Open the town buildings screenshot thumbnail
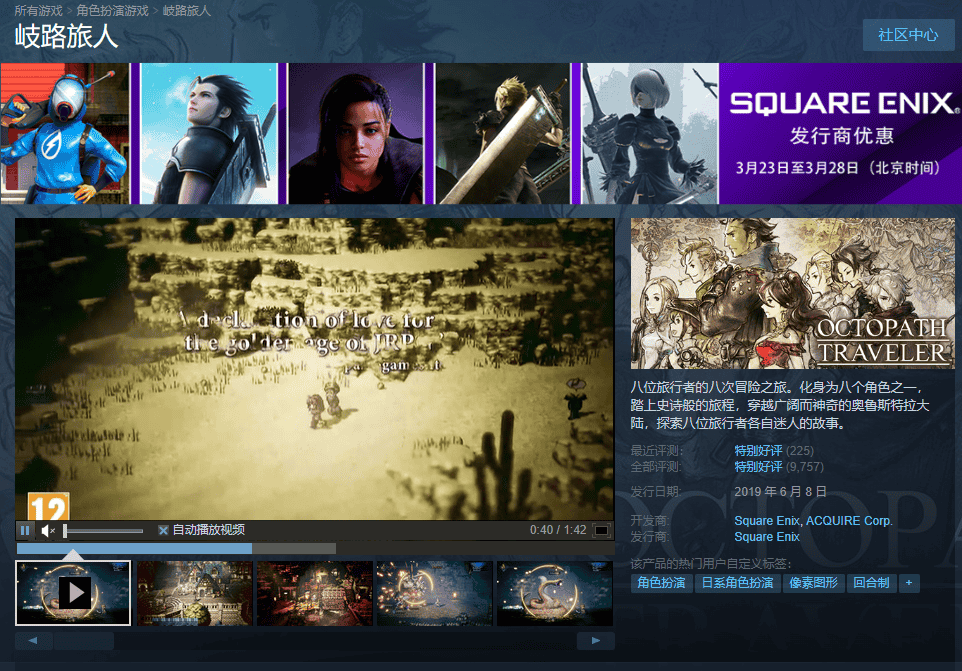Image resolution: width=962 pixels, height=671 pixels. [194, 593]
